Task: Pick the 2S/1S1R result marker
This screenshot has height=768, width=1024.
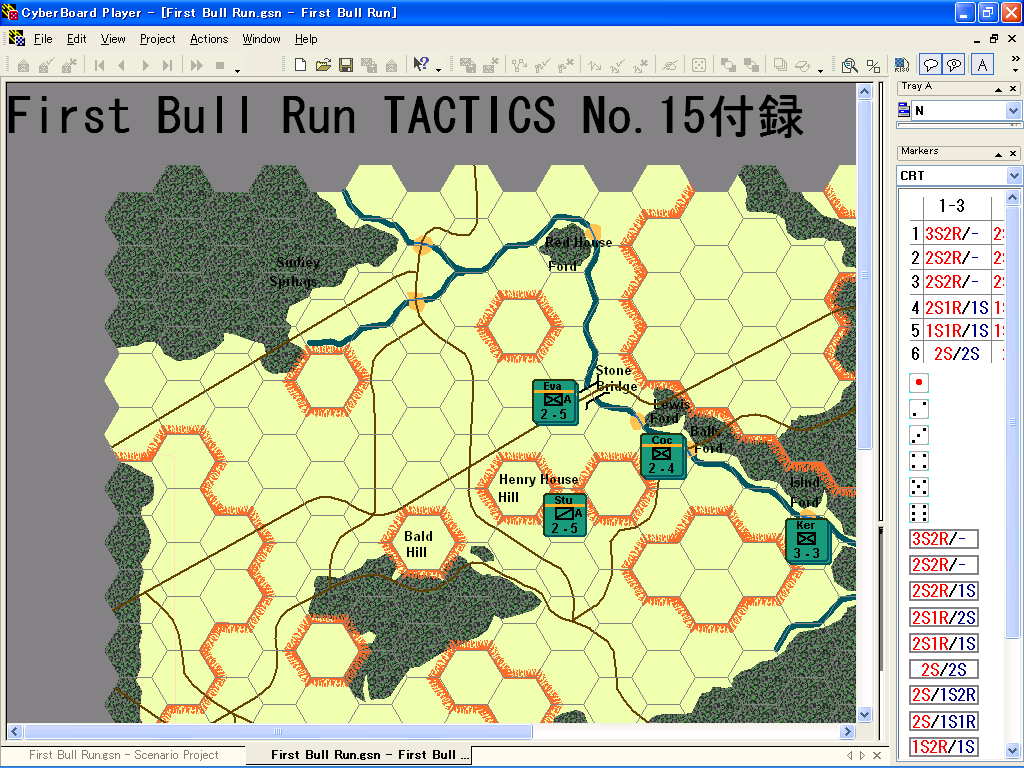Action: 944,722
